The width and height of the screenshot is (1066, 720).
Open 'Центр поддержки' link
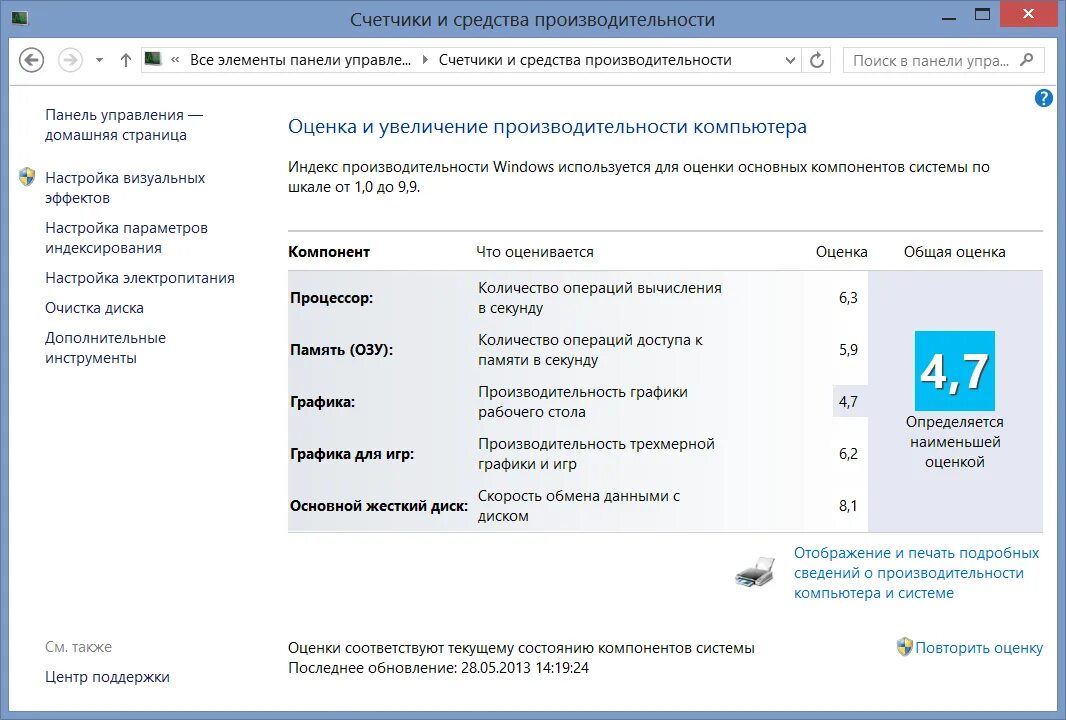pos(107,677)
